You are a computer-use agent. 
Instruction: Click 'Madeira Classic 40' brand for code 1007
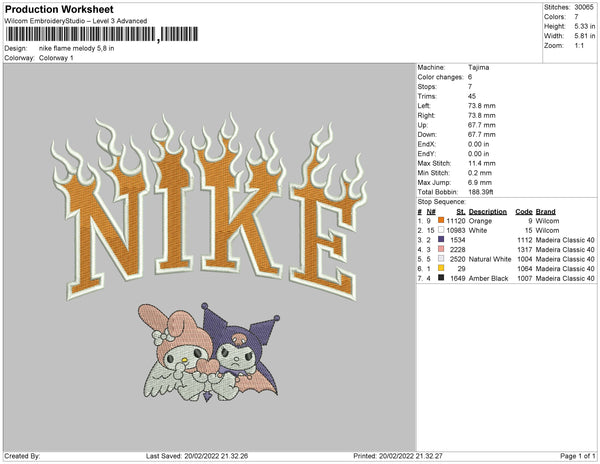[x=565, y=278]
